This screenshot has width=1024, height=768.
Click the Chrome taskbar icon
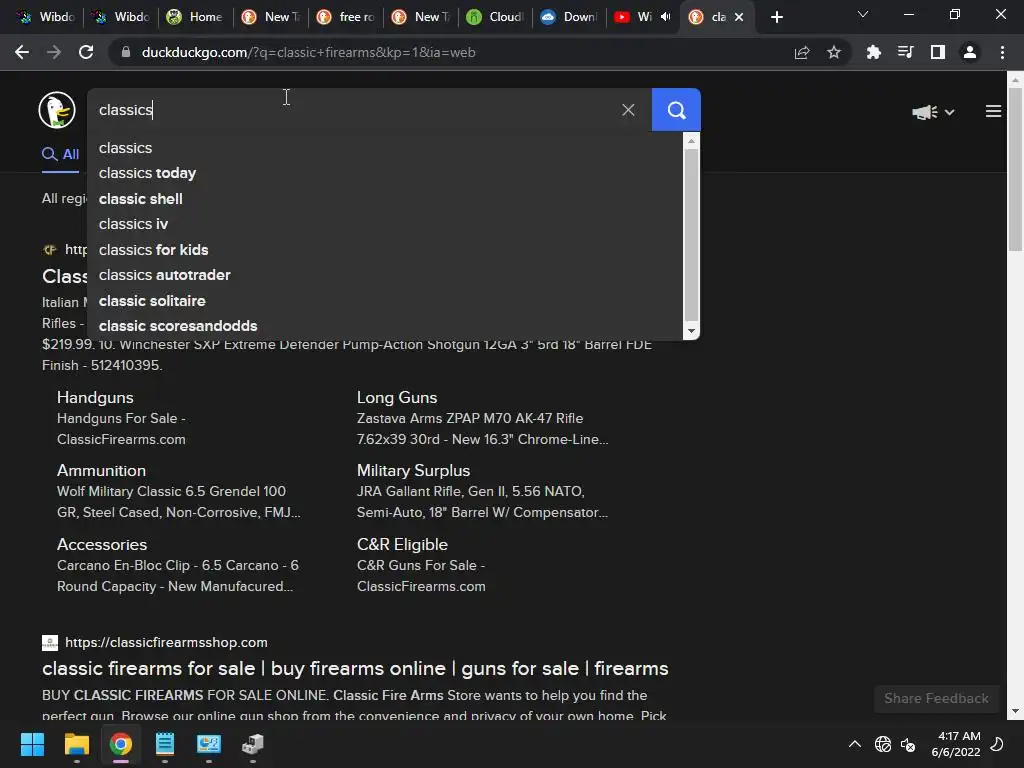(120, 744)
